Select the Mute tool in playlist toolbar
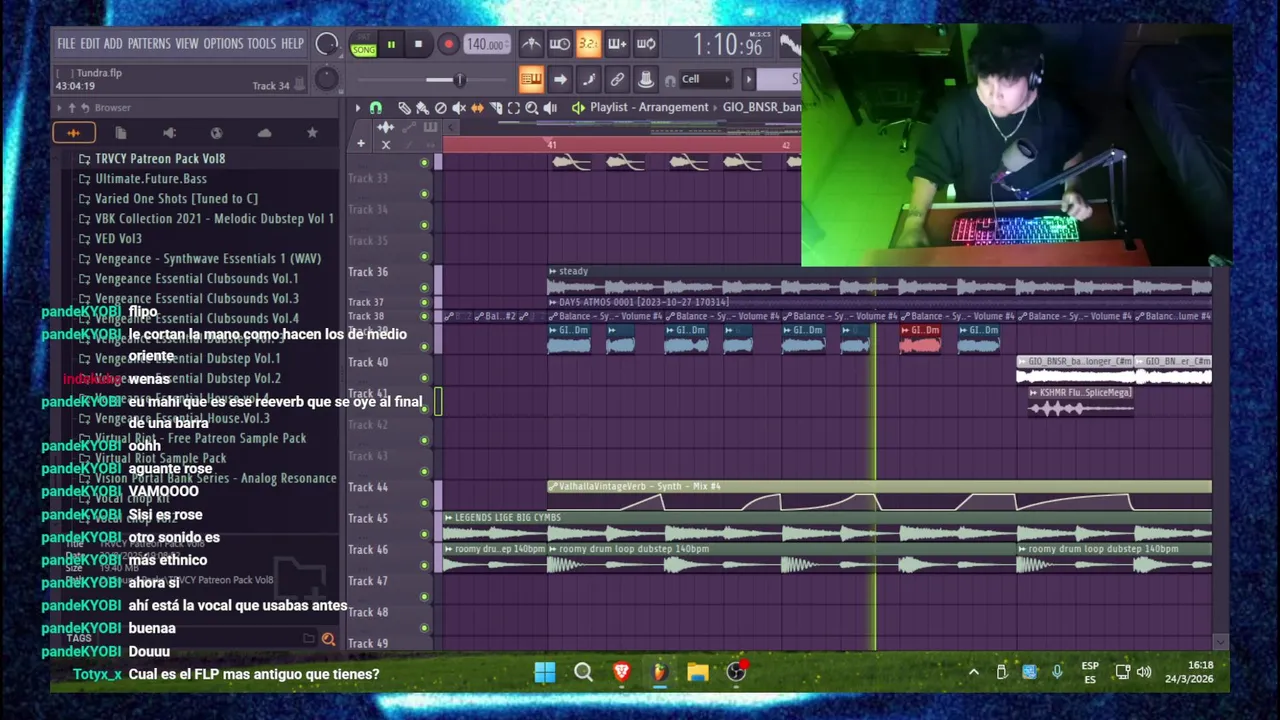The height and width of the screenshot is (720, 1280). pyautogui.click(x=459, y=108)
